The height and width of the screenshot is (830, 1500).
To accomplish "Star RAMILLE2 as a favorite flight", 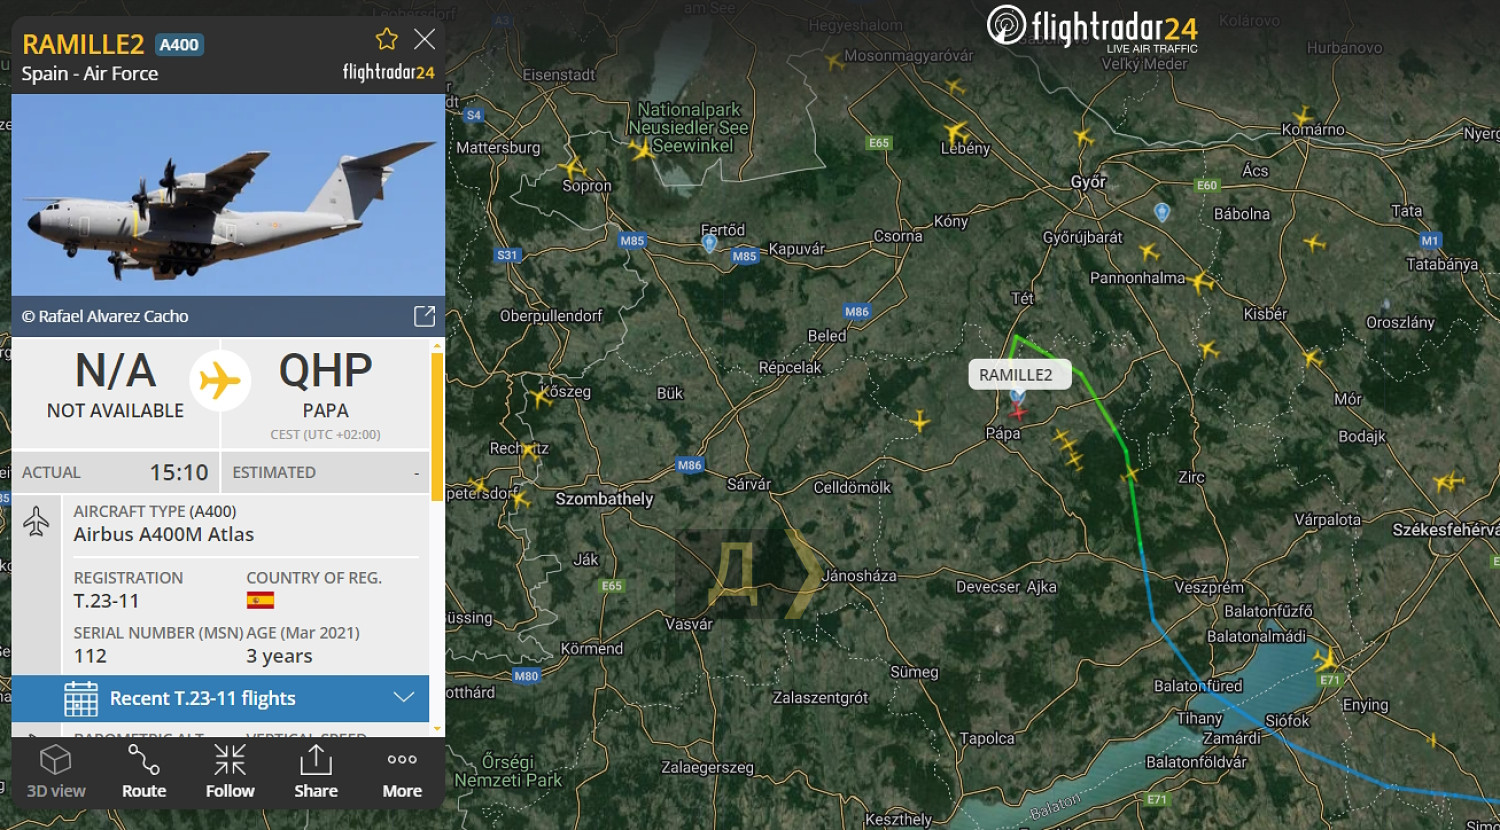I will pos(387,39).
